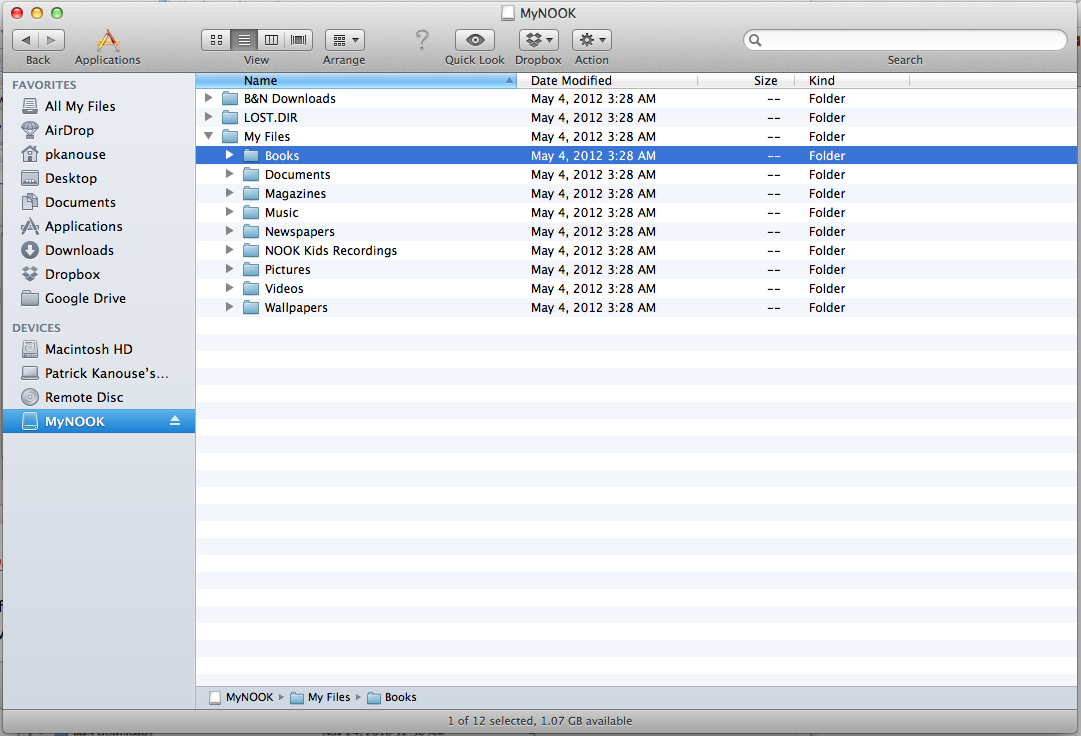Select Macintosh HD in the devices list
The height and width of the screenshot is (736, 1081).
click(88, 349)
